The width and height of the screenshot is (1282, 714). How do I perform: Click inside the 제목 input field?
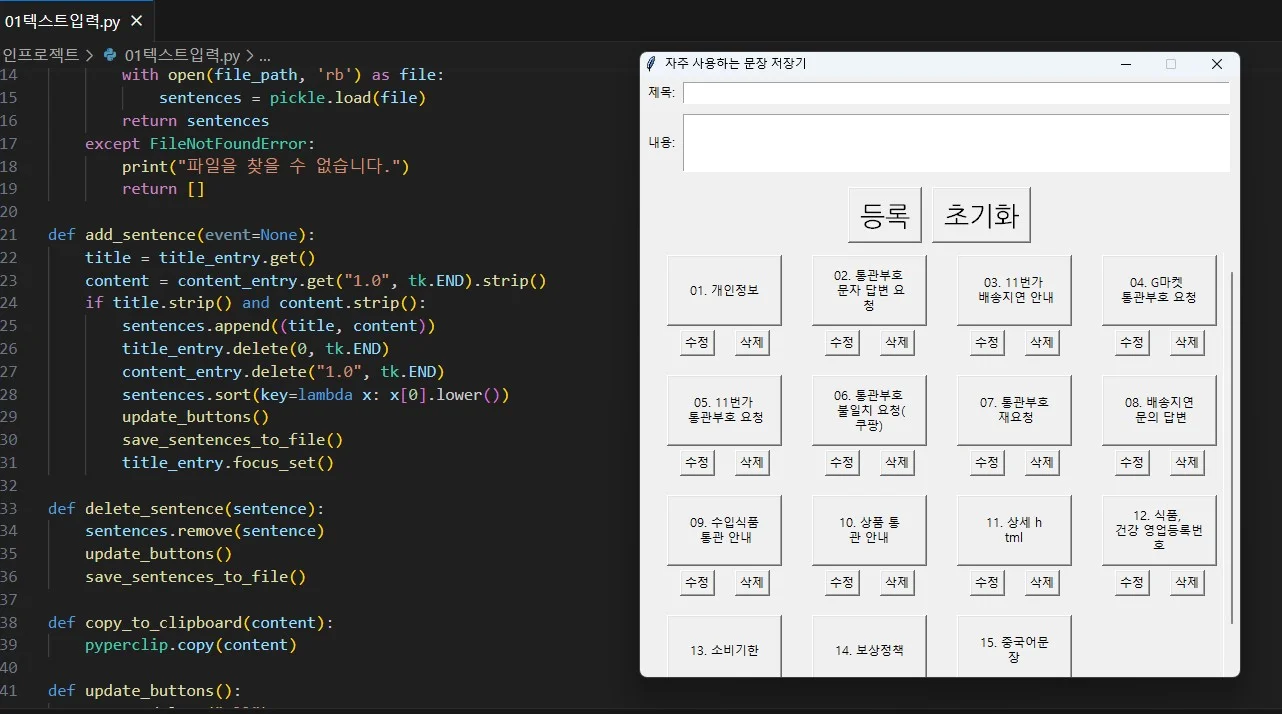coord(955,93)
